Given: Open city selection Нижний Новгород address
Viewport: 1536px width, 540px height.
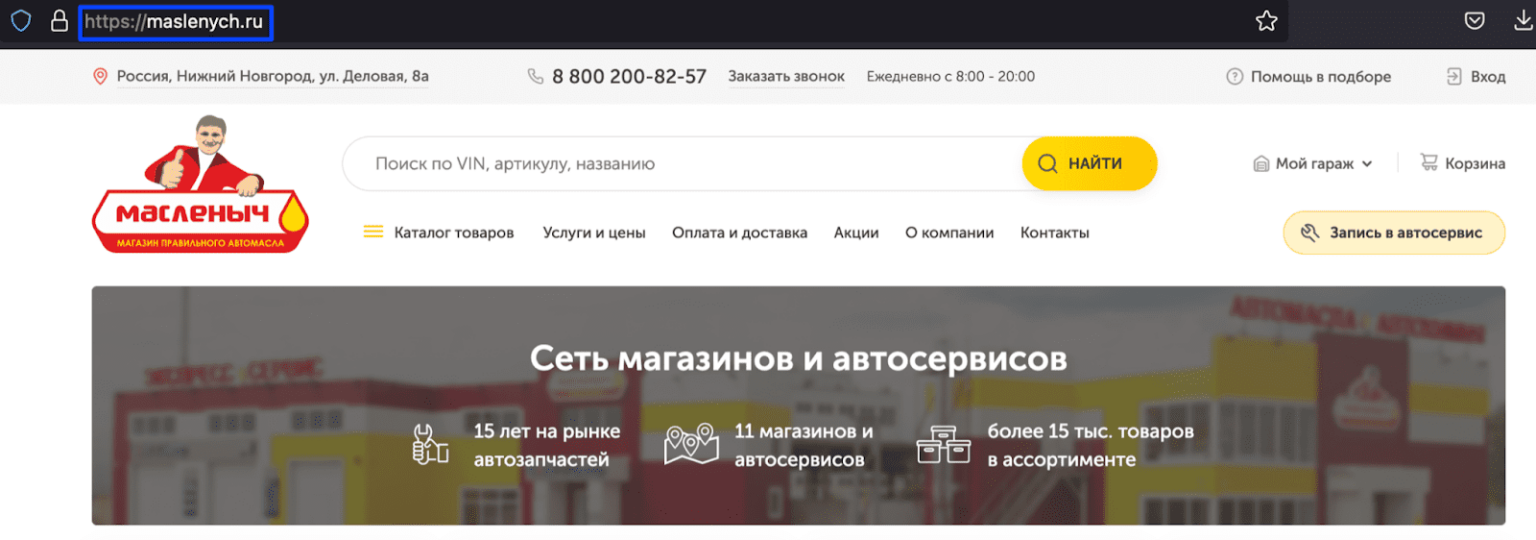Looking at the screenshot, I should (x=272, y=76).
